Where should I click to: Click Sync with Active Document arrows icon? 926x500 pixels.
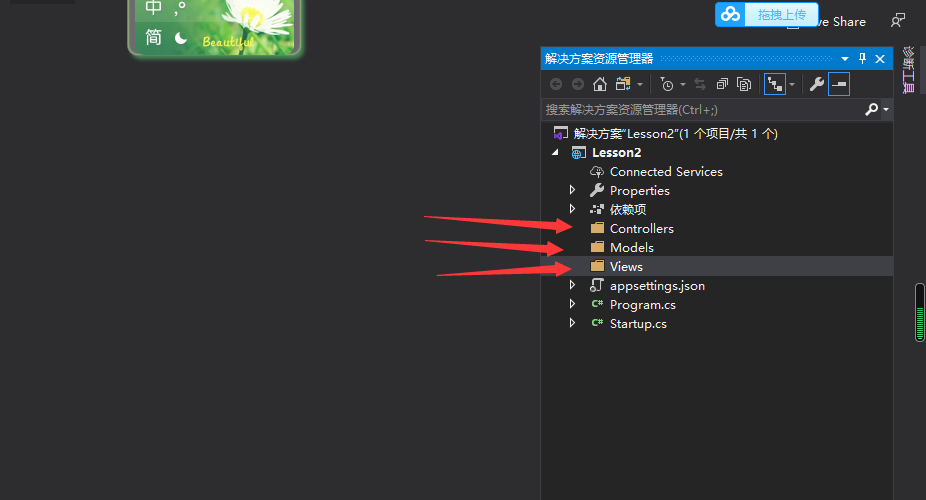pyautogui.click(x=700, y=84)
